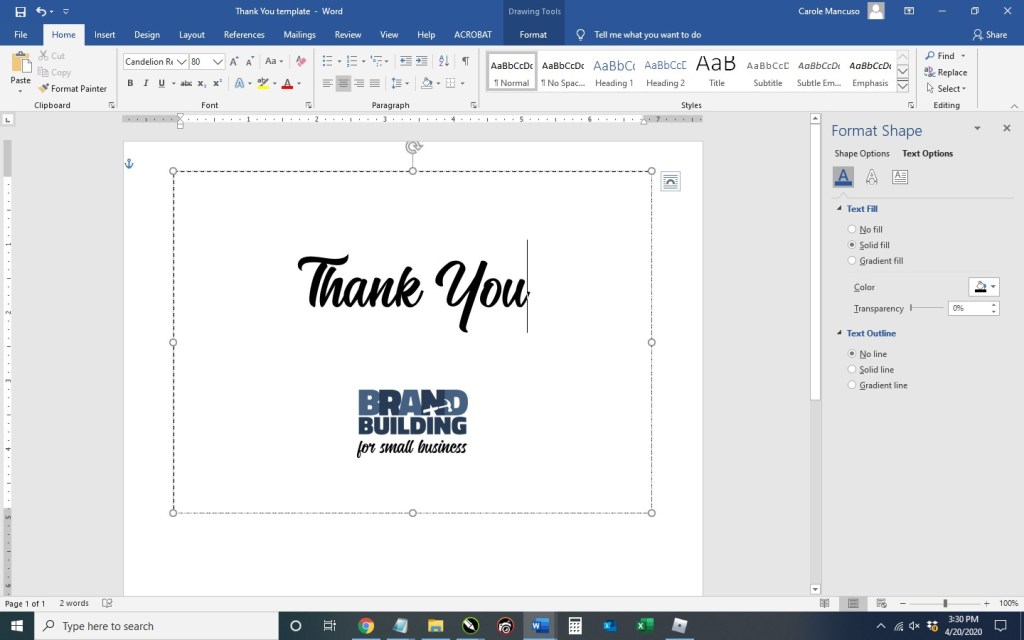Apply italic formatting from the ribbon
This screenshot has width=1024, height=640.
pos(145,84)
